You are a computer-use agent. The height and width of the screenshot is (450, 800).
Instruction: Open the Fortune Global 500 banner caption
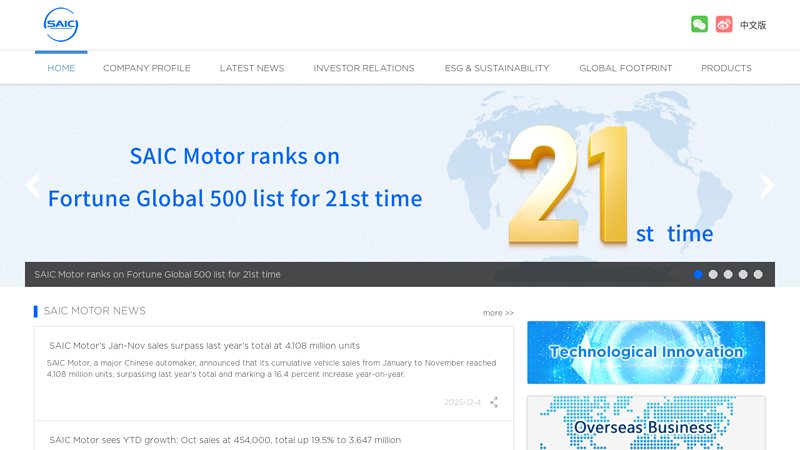pos(157,274)
